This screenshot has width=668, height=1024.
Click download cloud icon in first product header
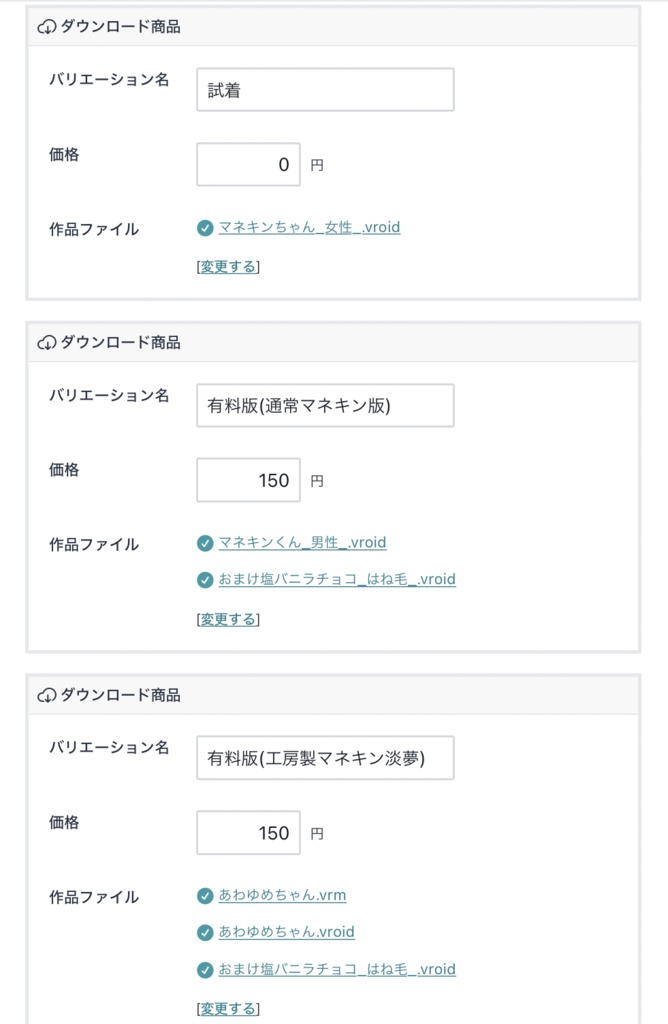pyautogui.click(x=46, y=27)
